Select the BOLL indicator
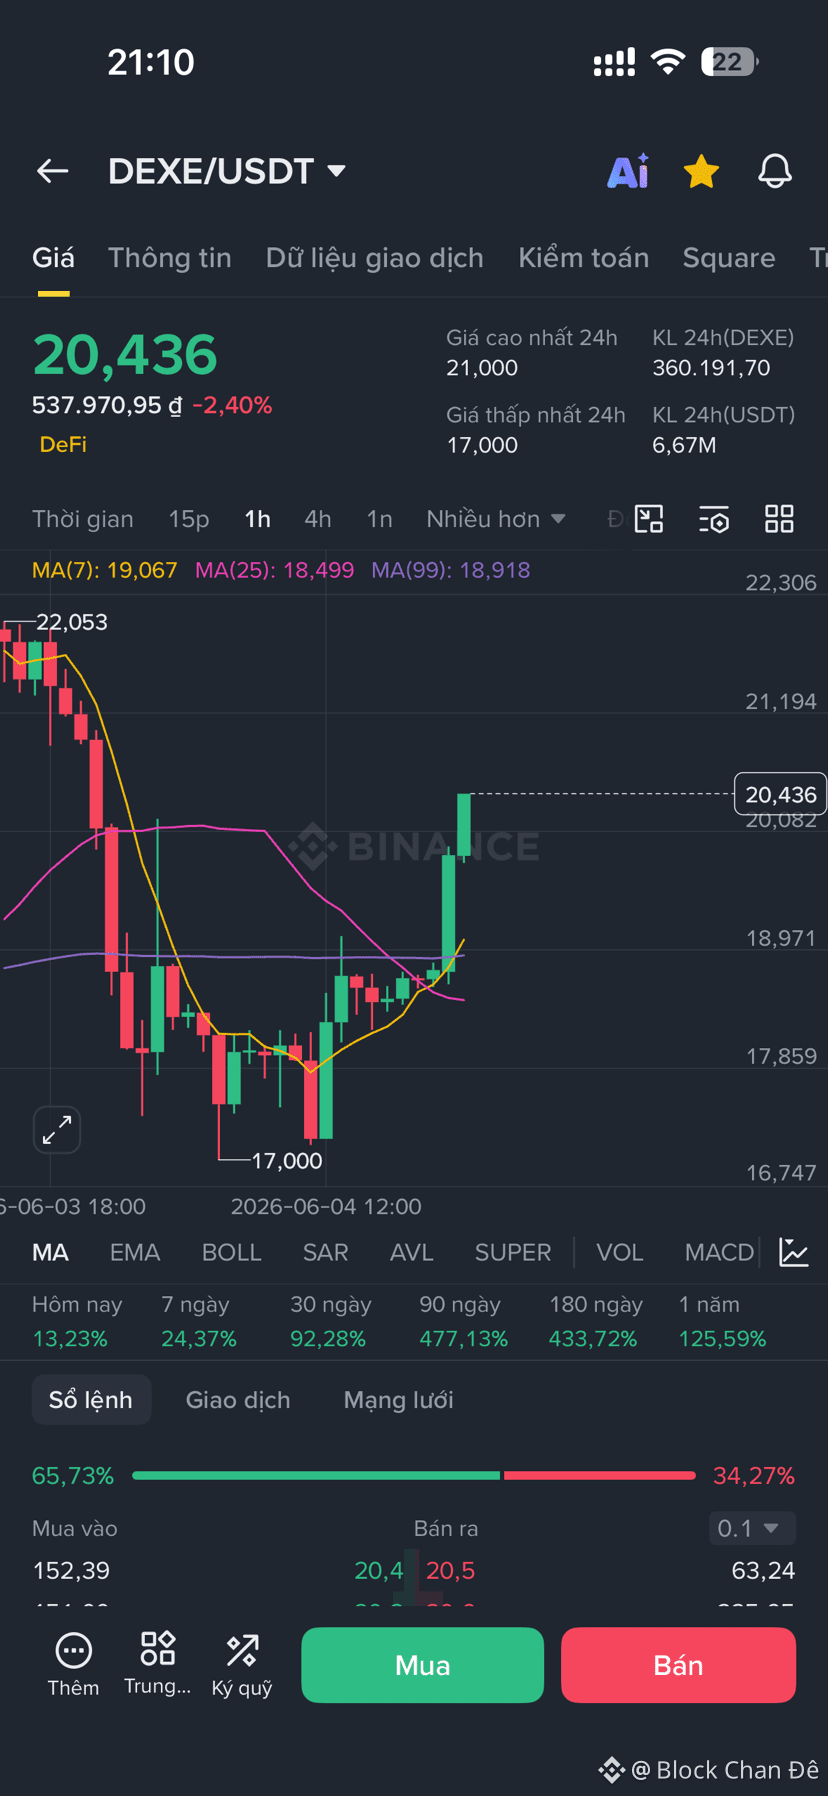The image size is (828, 1796). (232, 1252)
